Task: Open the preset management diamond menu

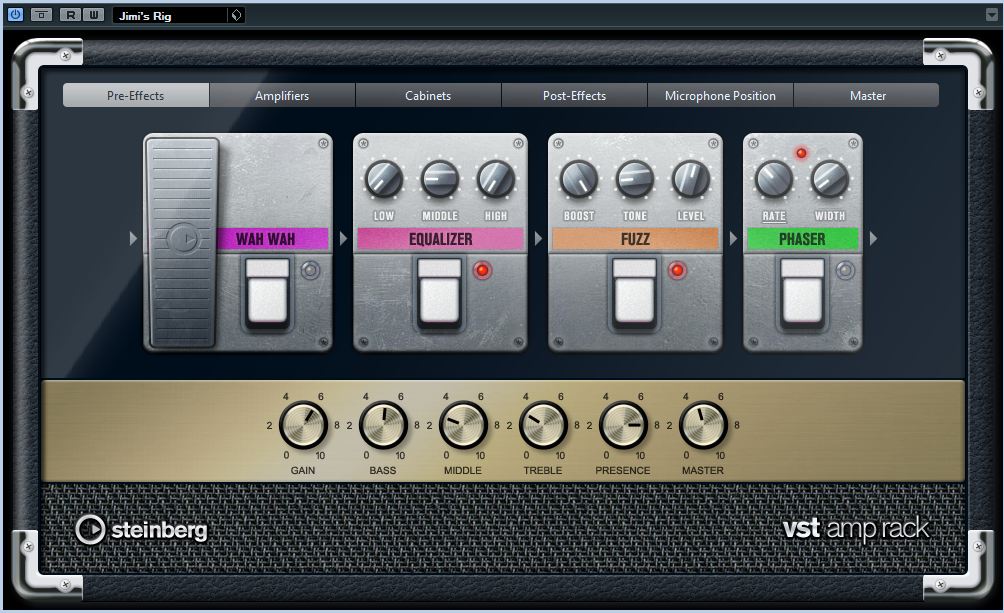Action: 236,14
